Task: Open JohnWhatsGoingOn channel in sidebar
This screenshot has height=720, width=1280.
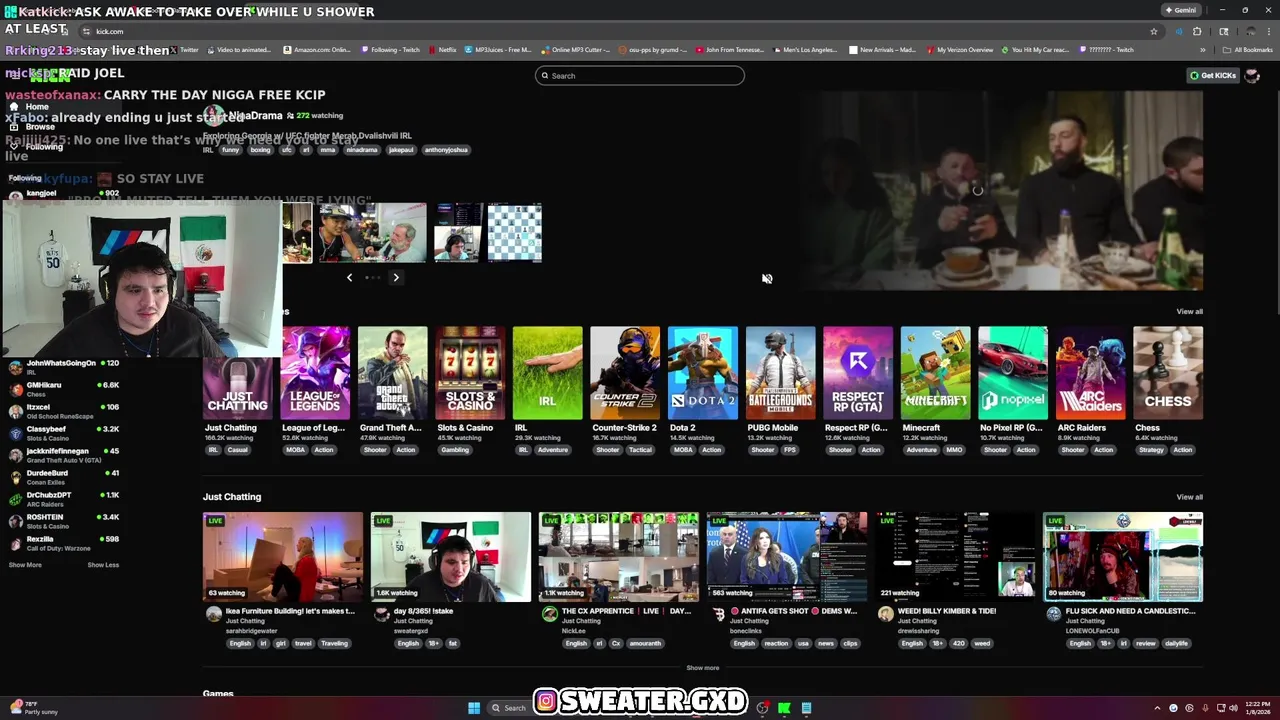Action: coord(64,367)
